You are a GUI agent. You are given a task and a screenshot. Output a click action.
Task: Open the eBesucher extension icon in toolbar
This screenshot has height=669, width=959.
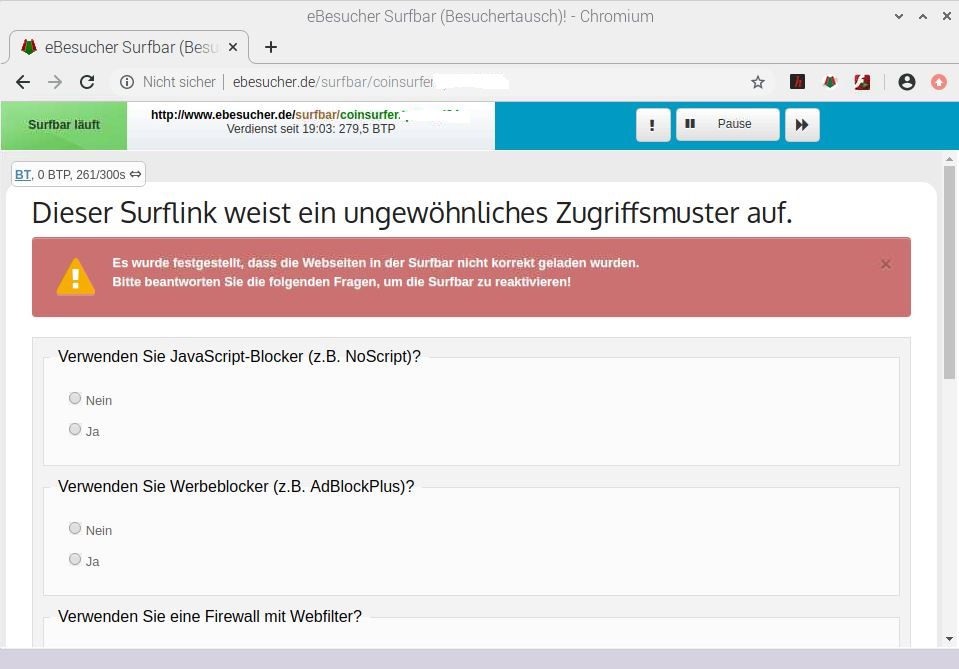tap(830, 82)
